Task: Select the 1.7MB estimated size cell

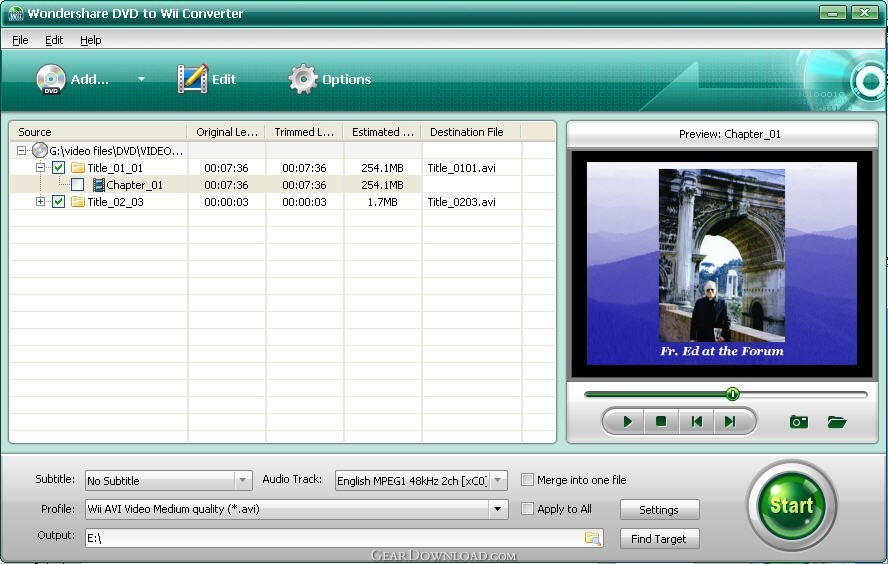Action: point(382,202)
